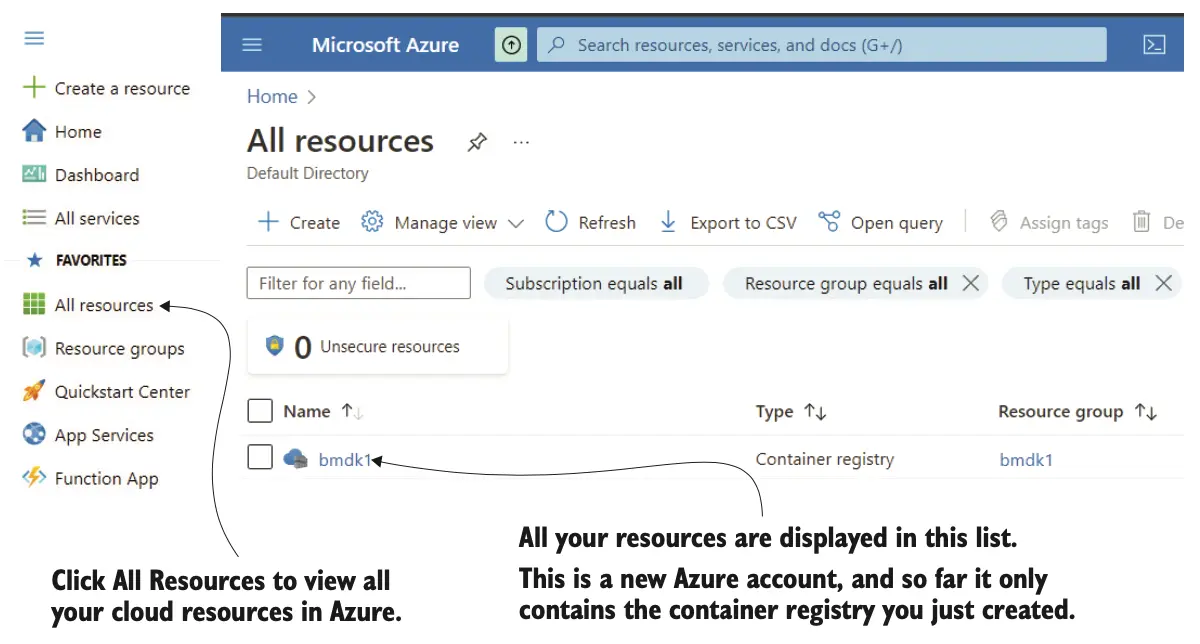Export the list to CSV
1200x644 pixels.
[728, 222]
